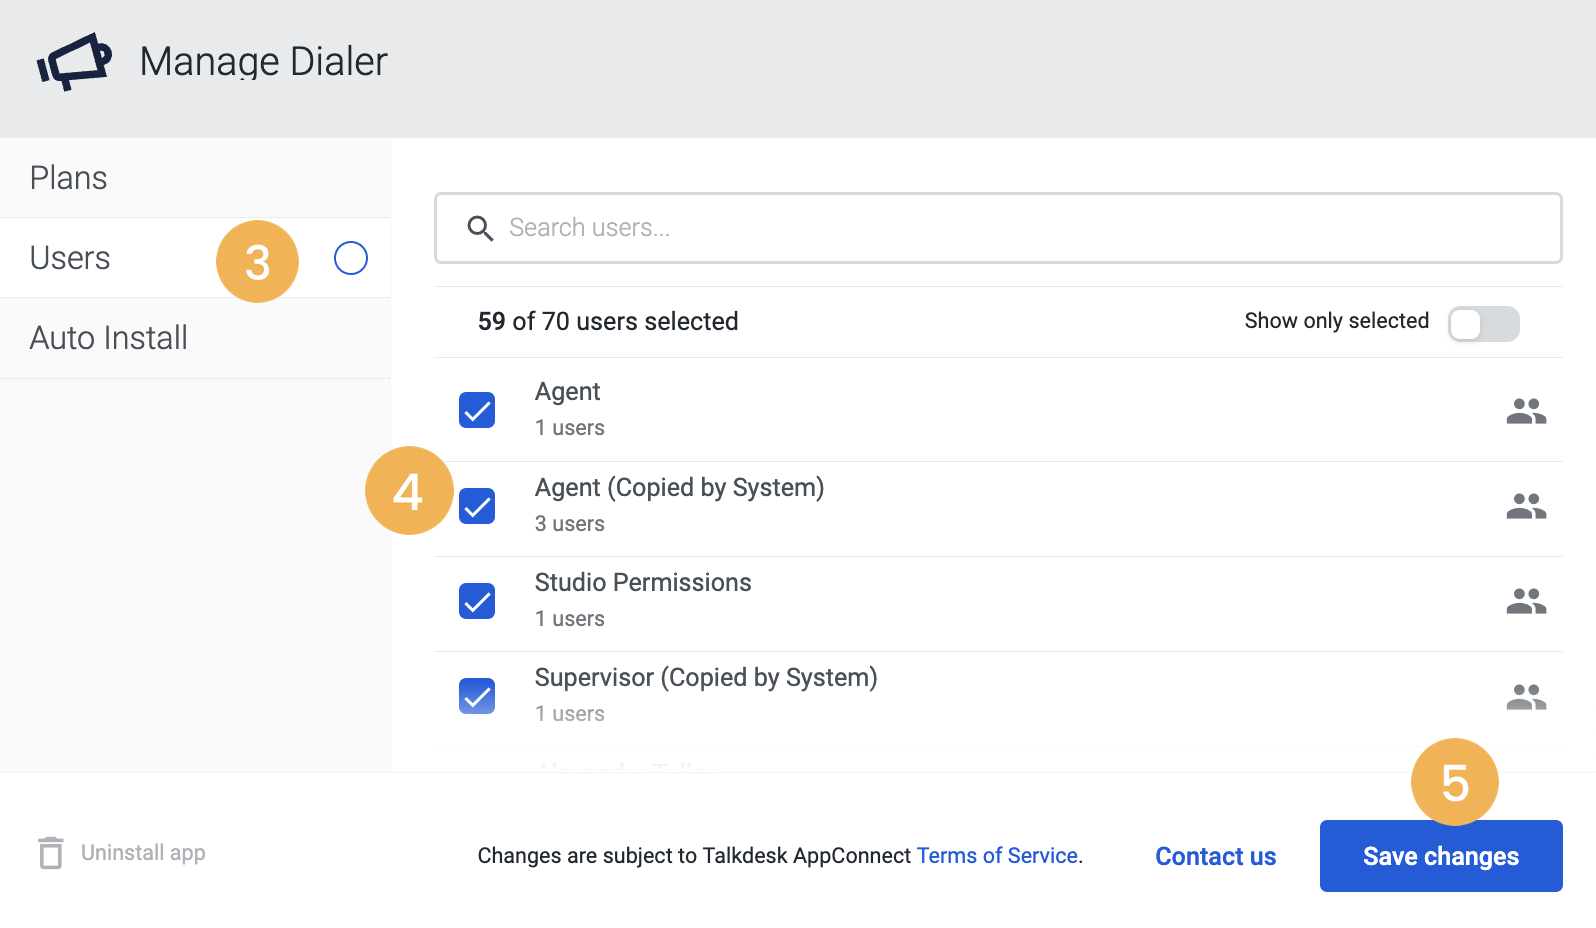This screenshot has height=928, width=1596.
Task: Click the blue circle indicator on Users tab
Action: [x=351, y=258]
